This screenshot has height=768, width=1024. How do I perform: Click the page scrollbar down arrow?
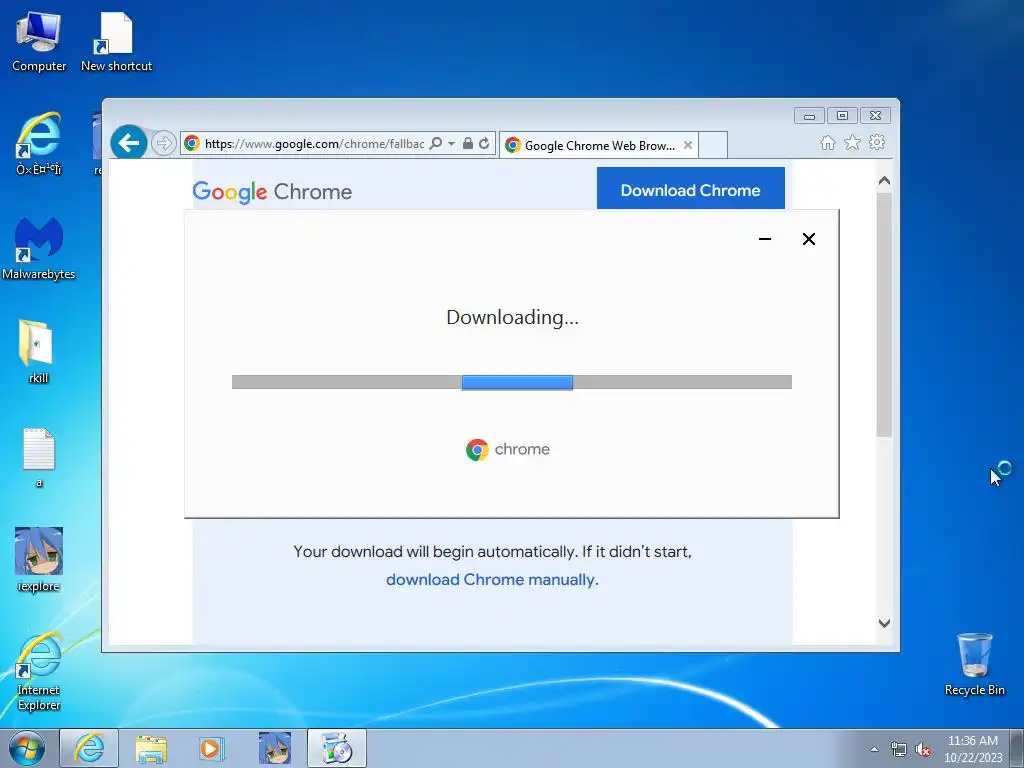(884, 623)
